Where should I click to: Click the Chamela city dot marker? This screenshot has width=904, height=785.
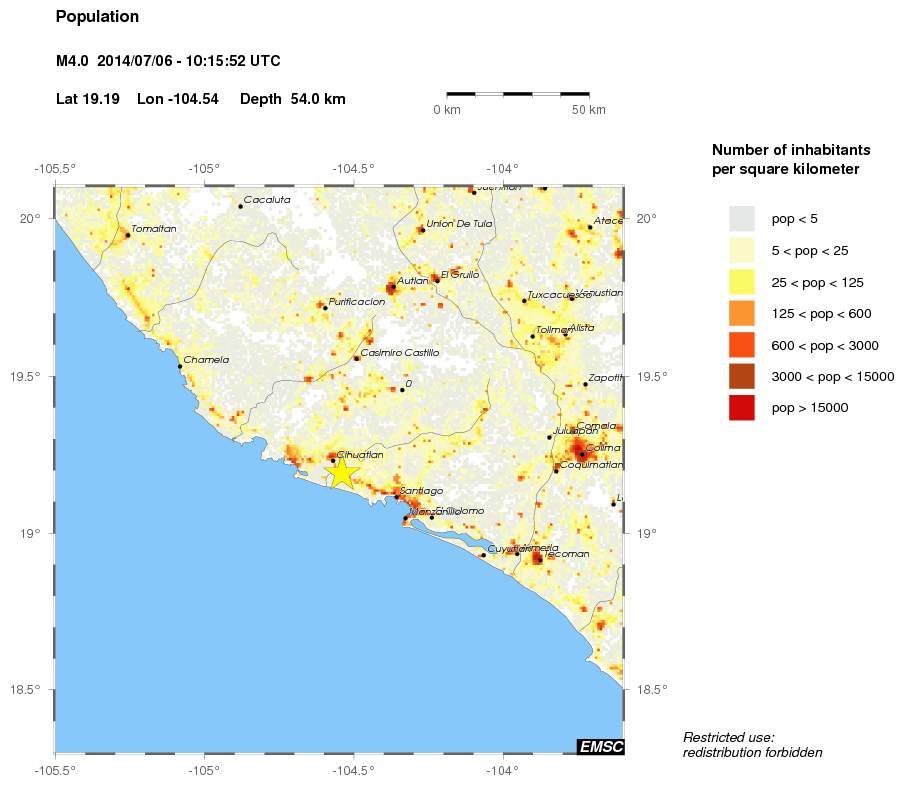[x=180, y=367]
